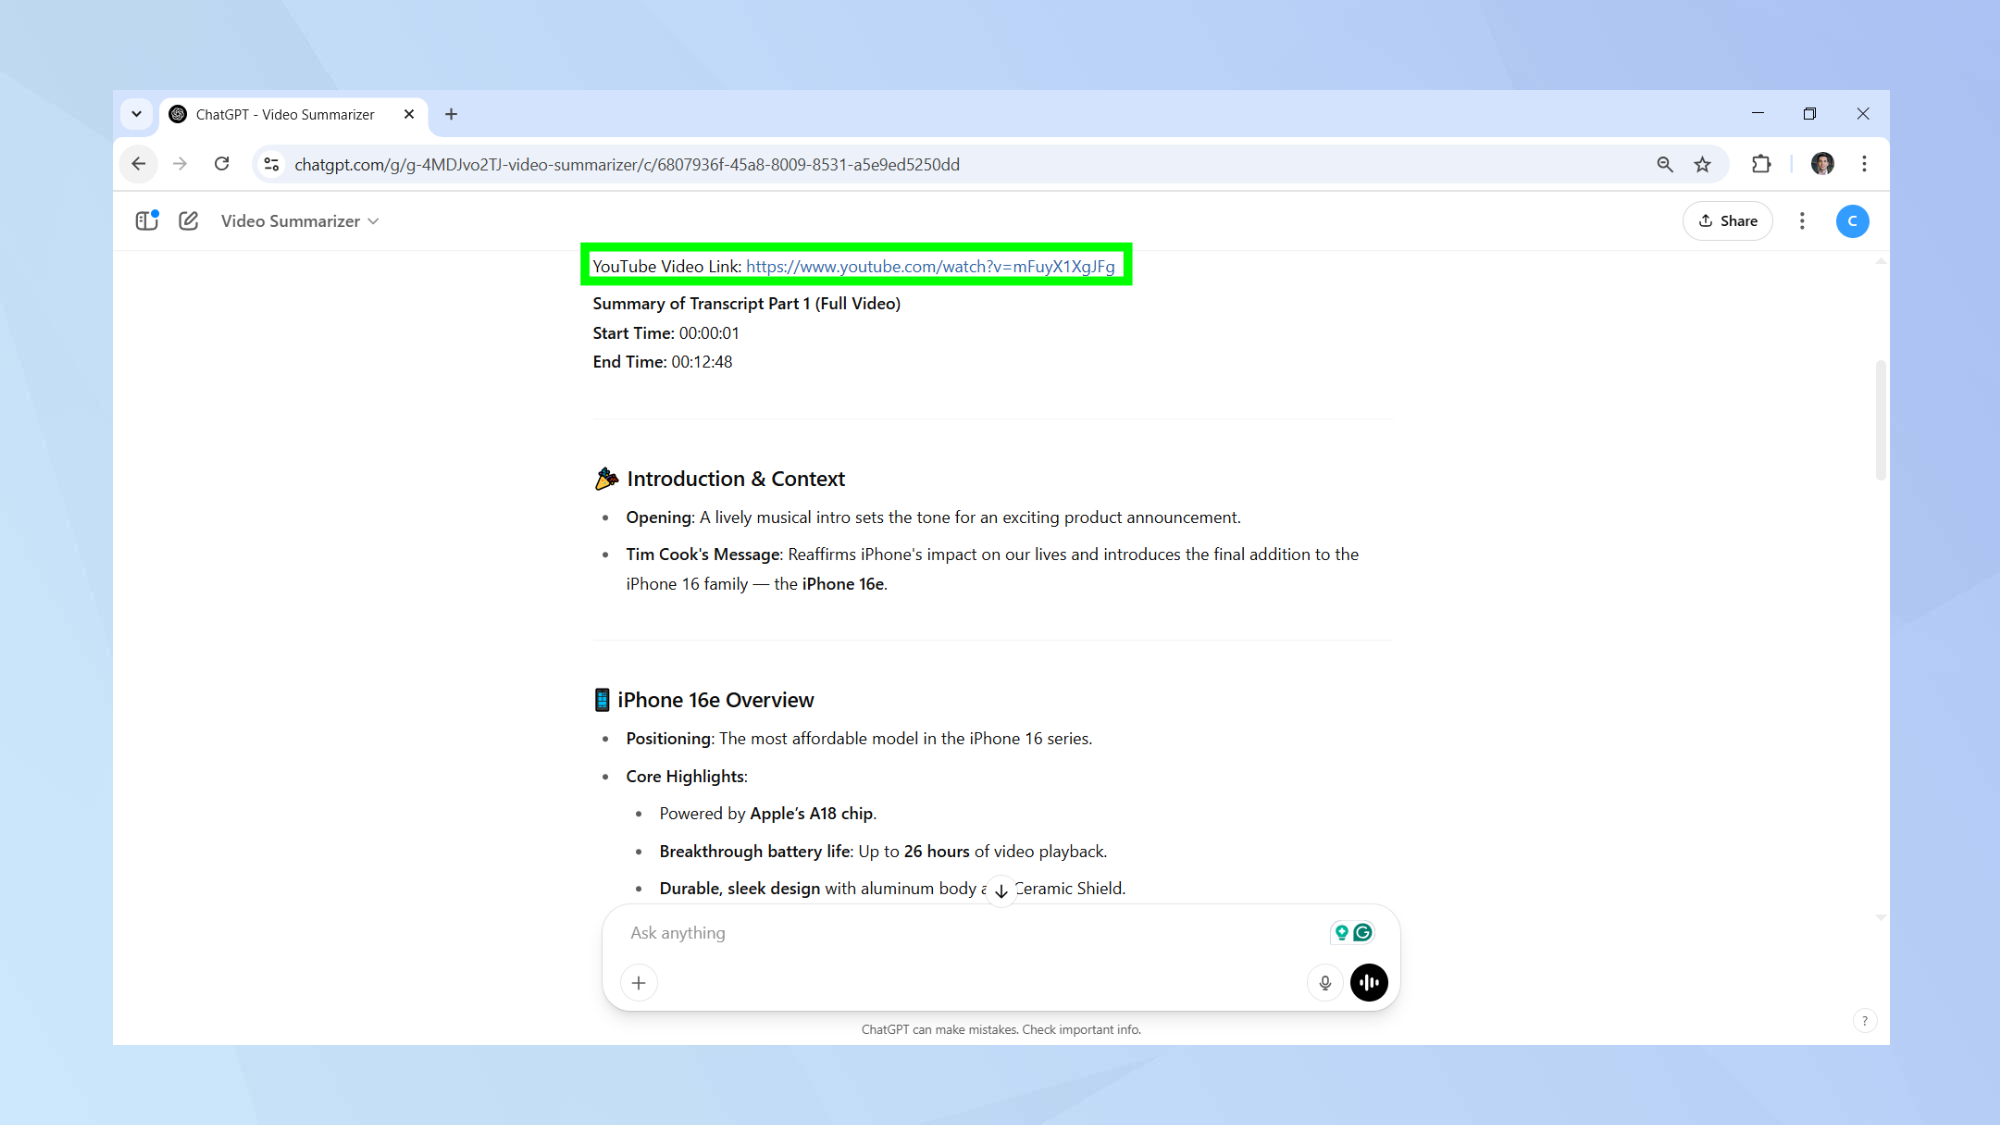The image size is (2000, 1125).
Task: Open the tab search dropdown arrow
Action: click(x=137, y=114)
